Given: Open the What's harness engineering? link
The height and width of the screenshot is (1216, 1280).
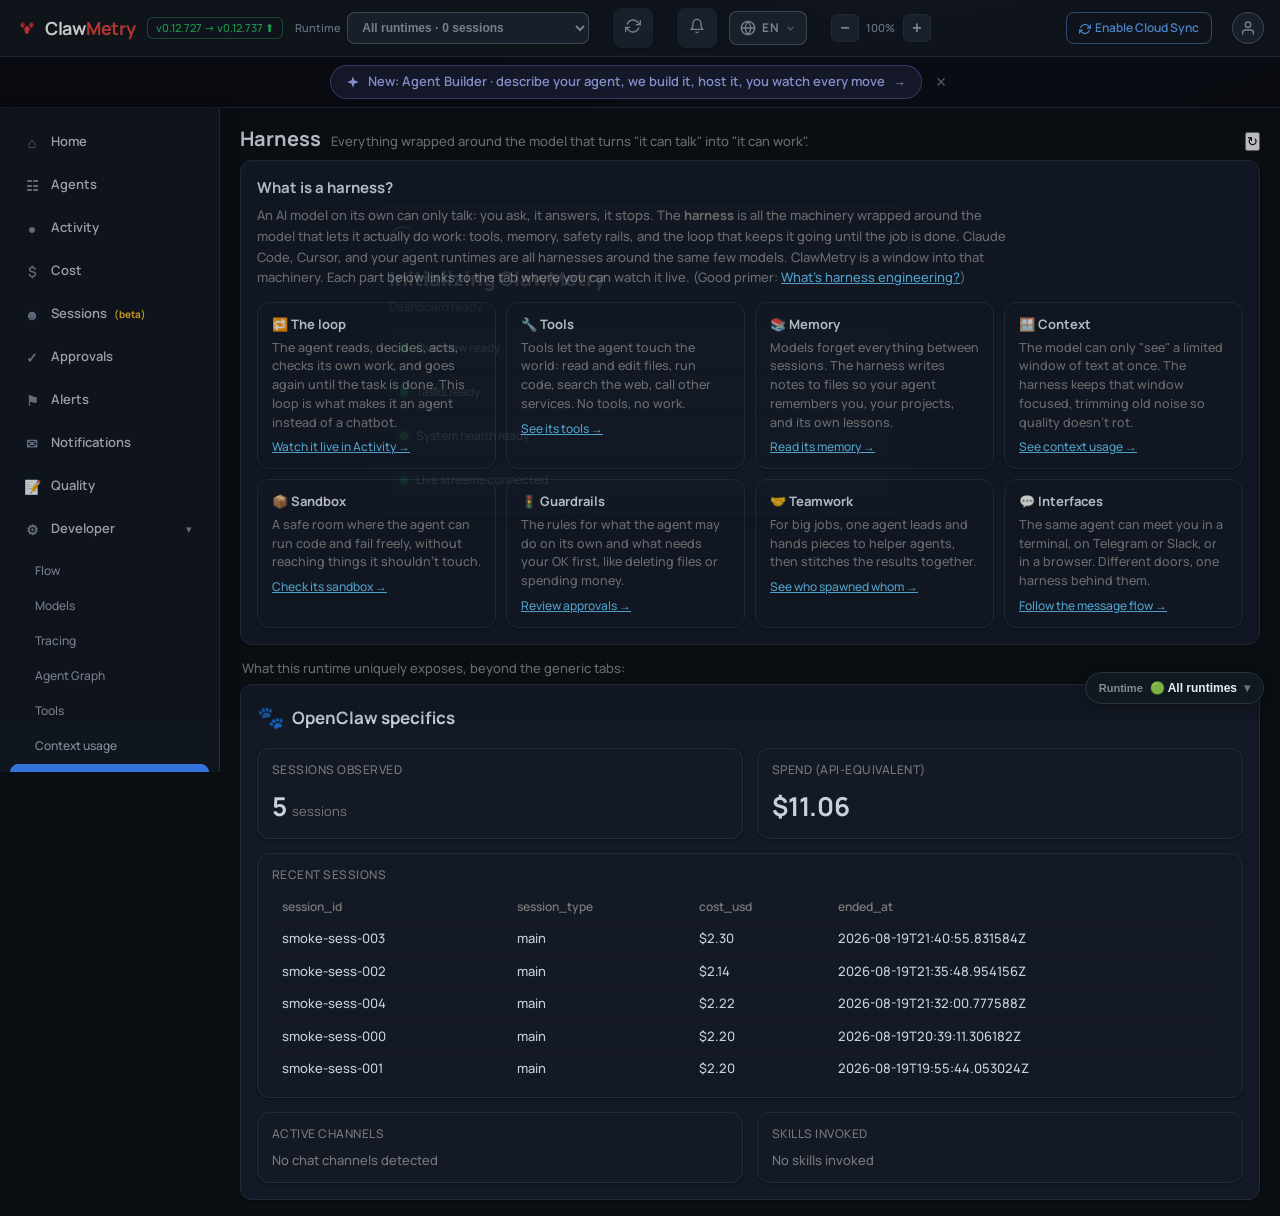Looking at the screenshot, I should (x=870, y=278).
